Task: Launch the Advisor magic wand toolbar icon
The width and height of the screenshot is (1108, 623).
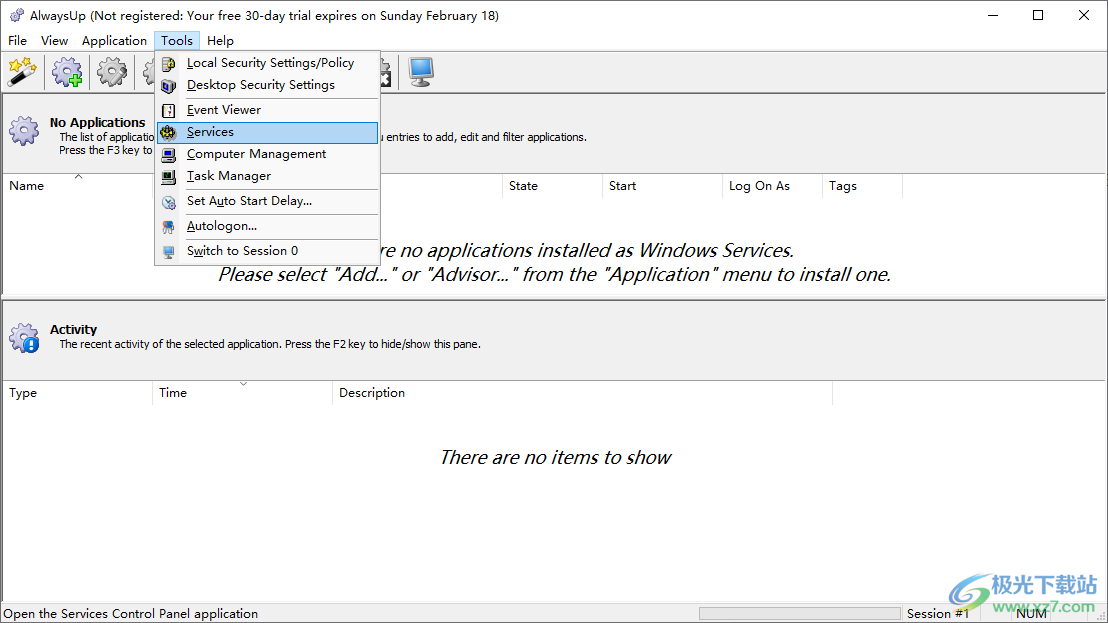Action: 21,72
